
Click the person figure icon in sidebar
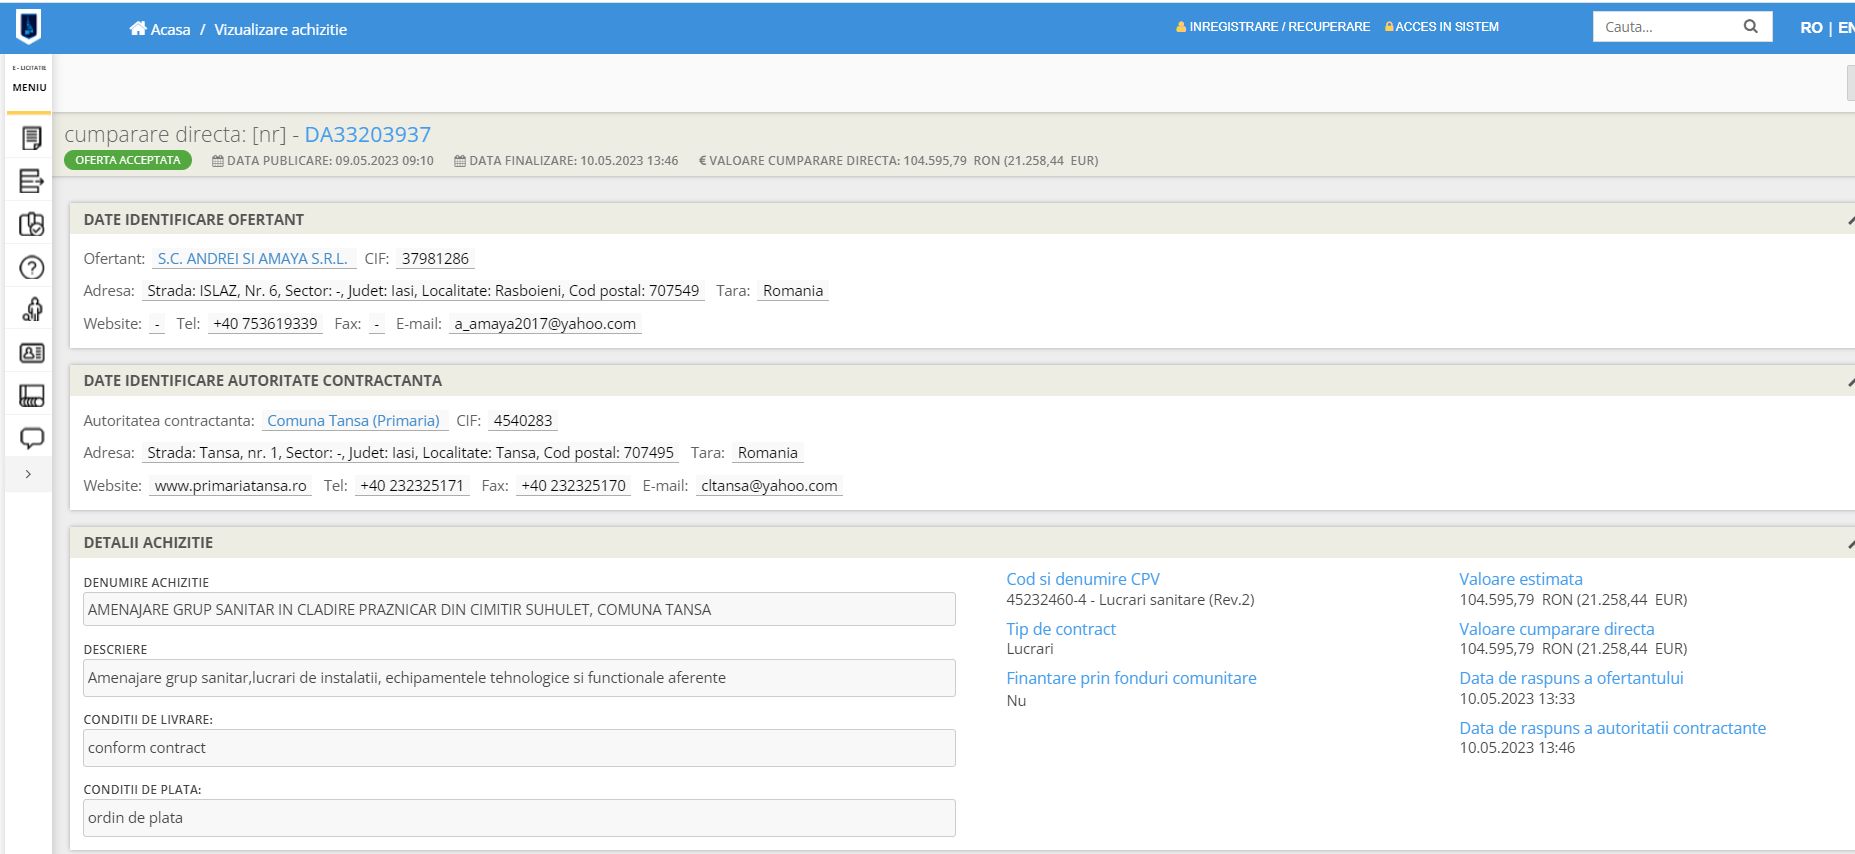coord(32,310)
